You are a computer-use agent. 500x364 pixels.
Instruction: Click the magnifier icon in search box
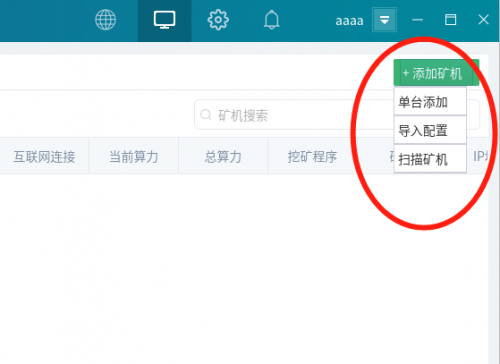tap(206, 115)
